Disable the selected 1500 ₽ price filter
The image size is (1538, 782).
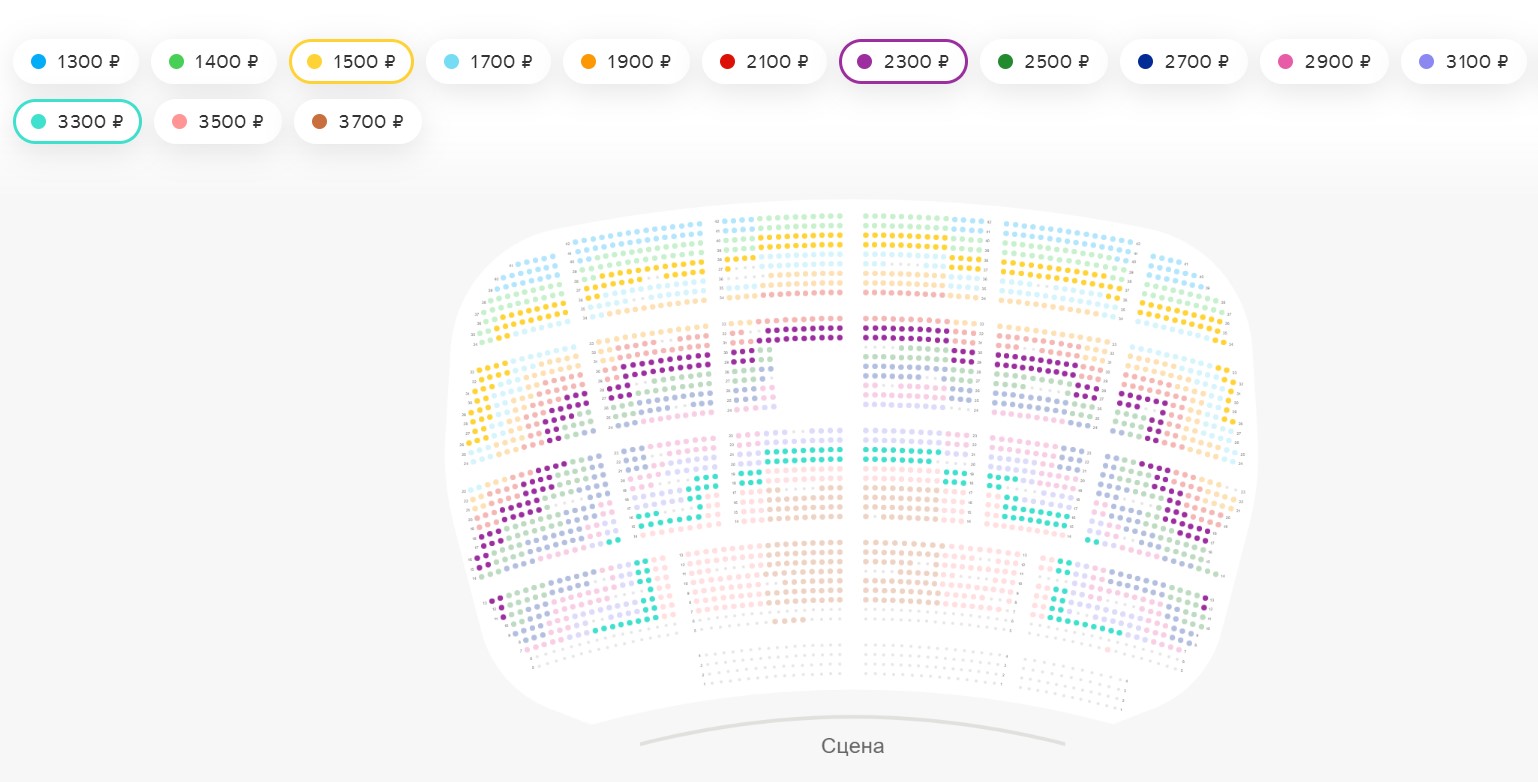tap(351, 62)
